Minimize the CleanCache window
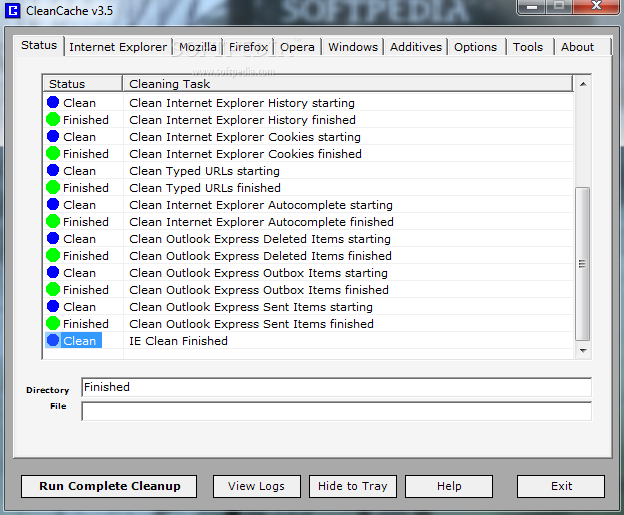The image size is (624, 515). point(532,6)
